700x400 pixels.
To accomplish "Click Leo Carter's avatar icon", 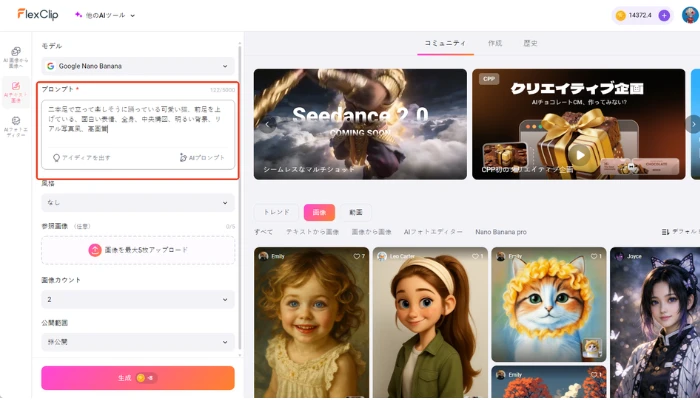I will (x=382, y=256).
